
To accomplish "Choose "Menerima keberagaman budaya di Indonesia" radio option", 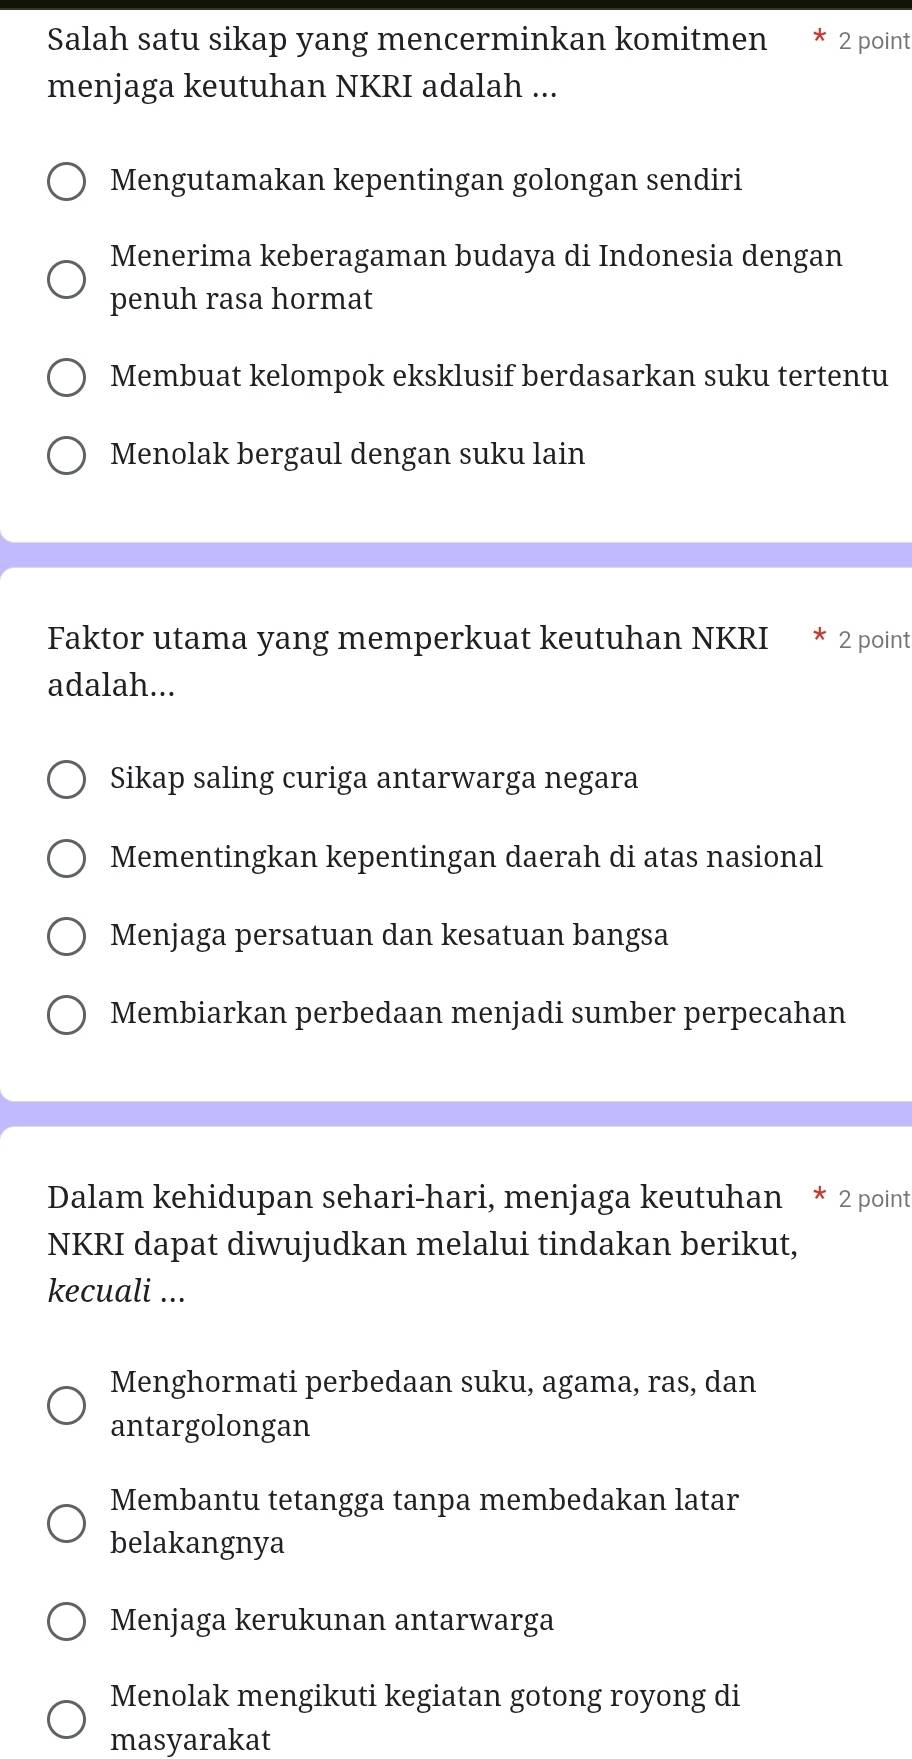I will 67,279.
